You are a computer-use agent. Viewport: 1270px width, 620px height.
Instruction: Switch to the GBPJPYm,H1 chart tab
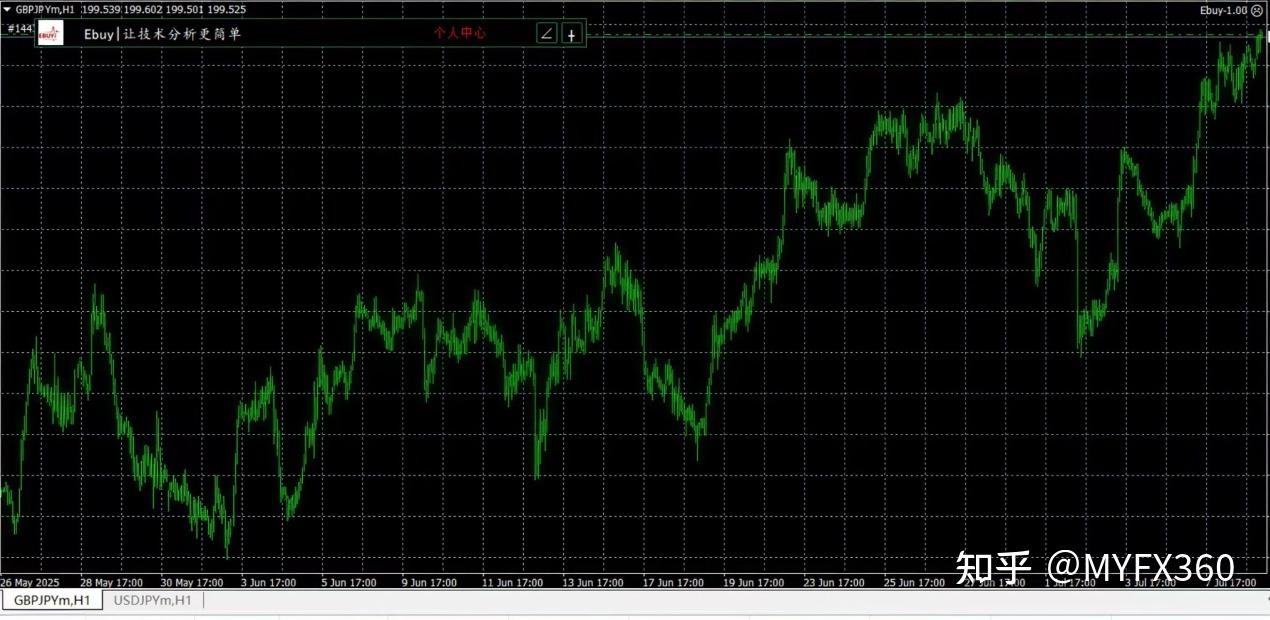click(x=51, y=600)
